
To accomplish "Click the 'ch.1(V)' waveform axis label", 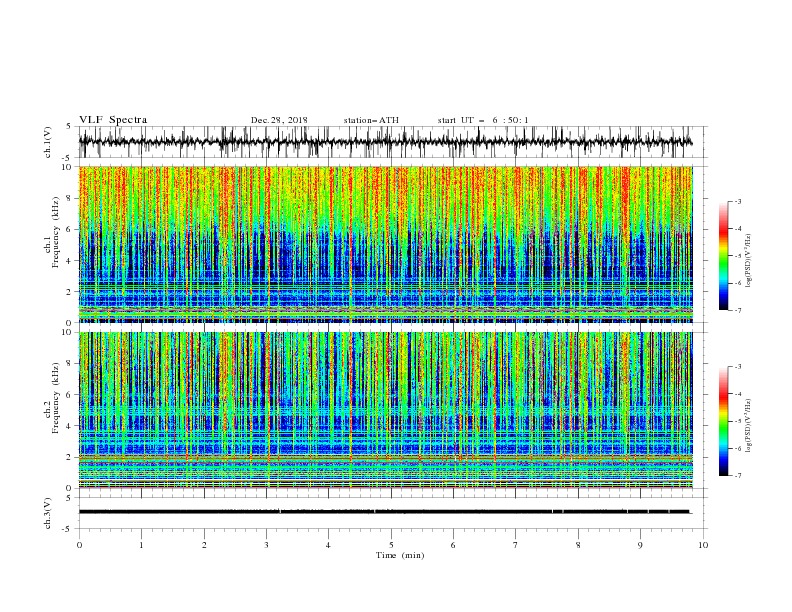I will point(48,142).
